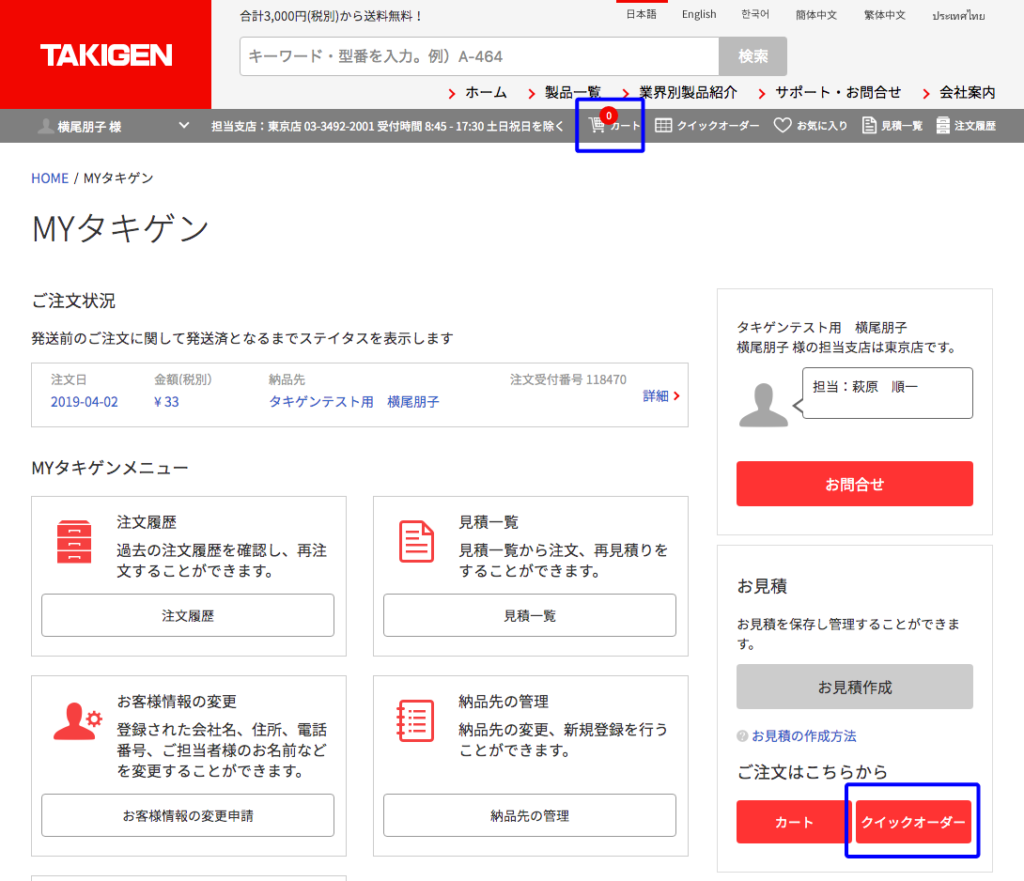Click the ¥33 amount link
The image size is (1024, 881).
(x=166, y=402)
